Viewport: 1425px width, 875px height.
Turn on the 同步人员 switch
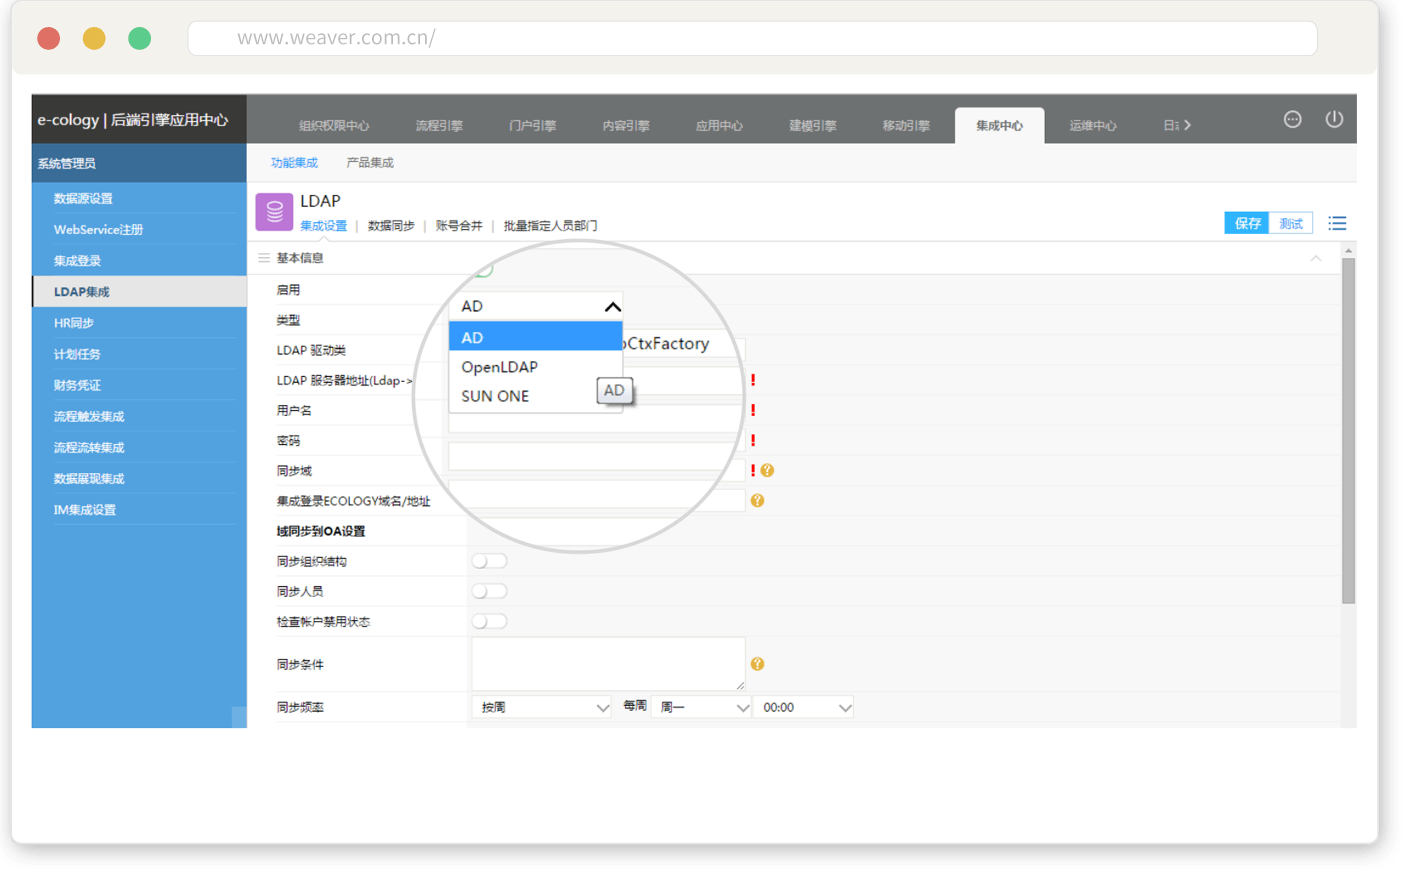(489, 591)
